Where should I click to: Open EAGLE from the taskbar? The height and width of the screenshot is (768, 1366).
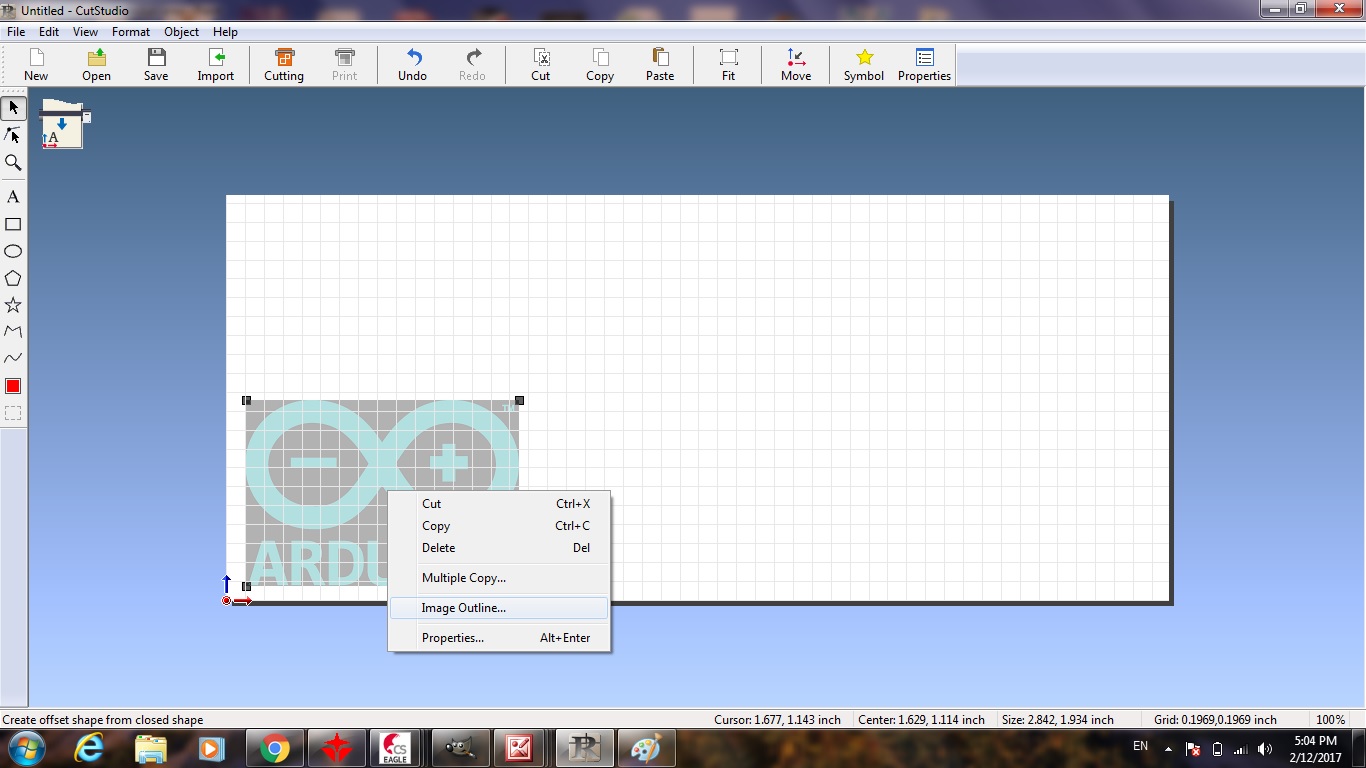coord(396,748)
